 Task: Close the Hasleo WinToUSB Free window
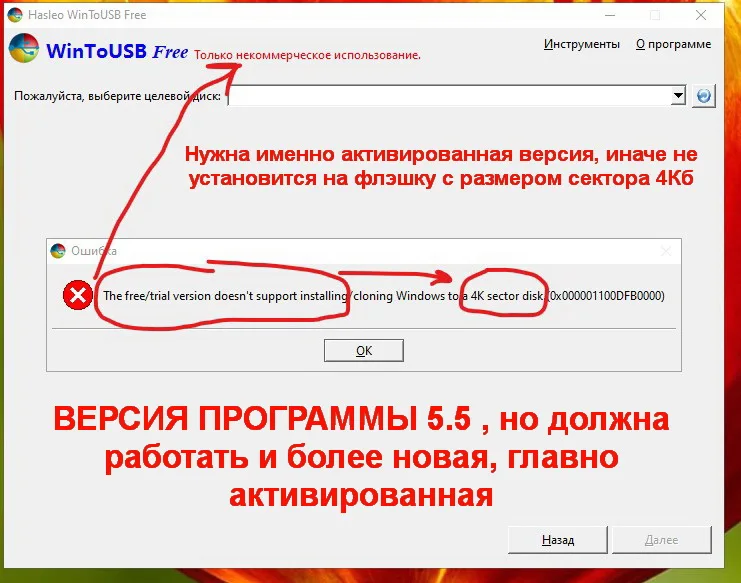coord(701,15)
